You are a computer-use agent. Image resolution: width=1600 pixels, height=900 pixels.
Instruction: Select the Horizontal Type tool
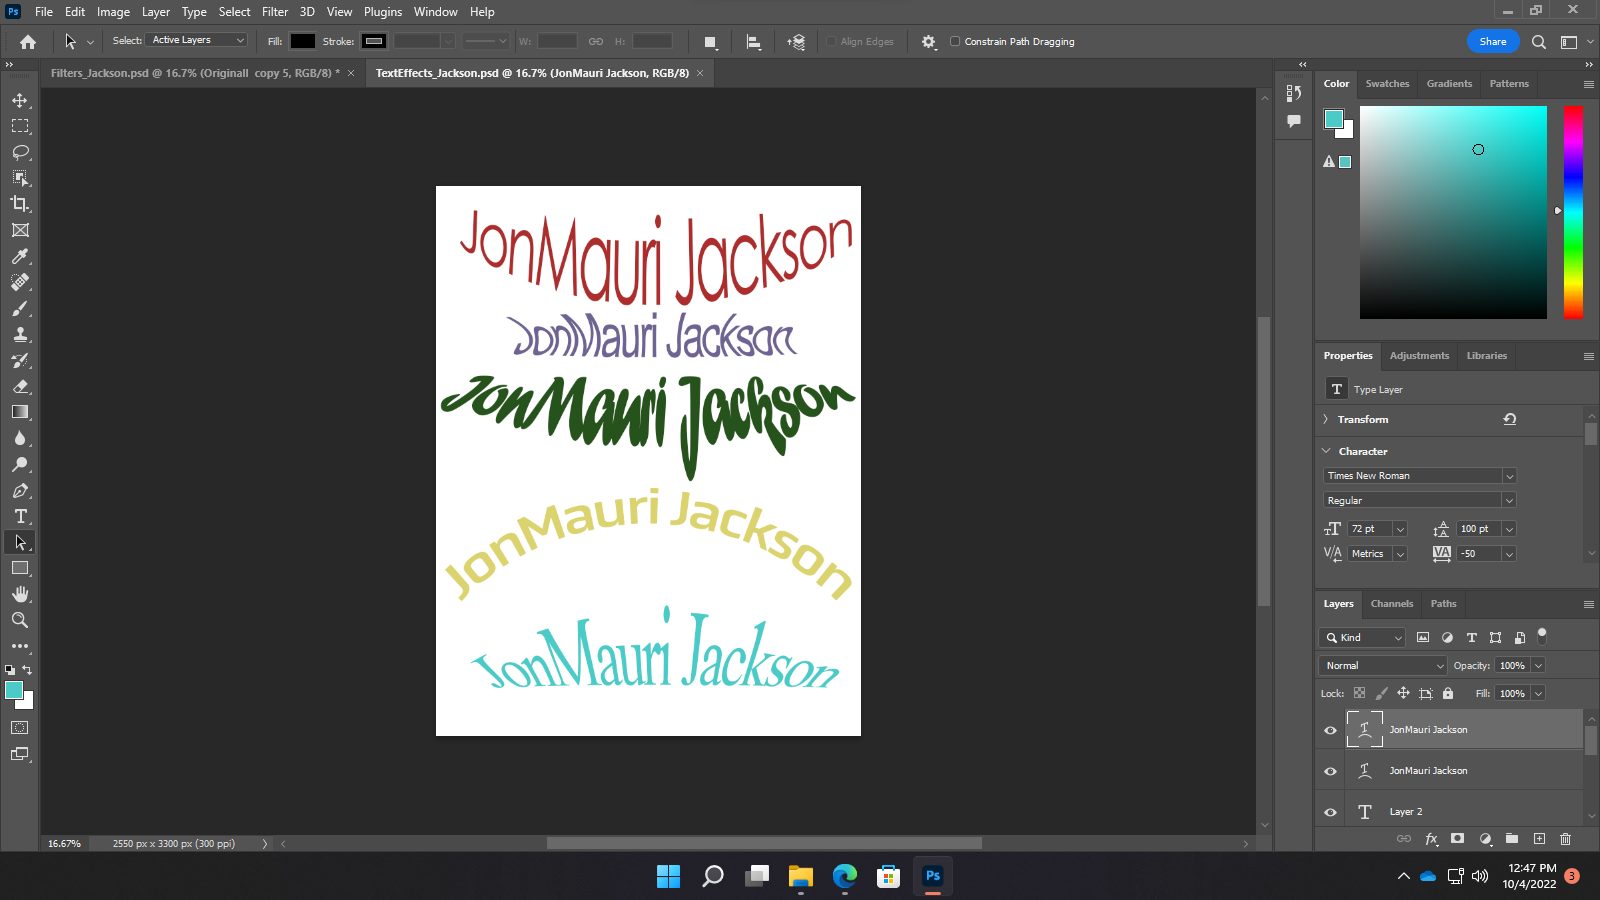(x=20, y=516)
